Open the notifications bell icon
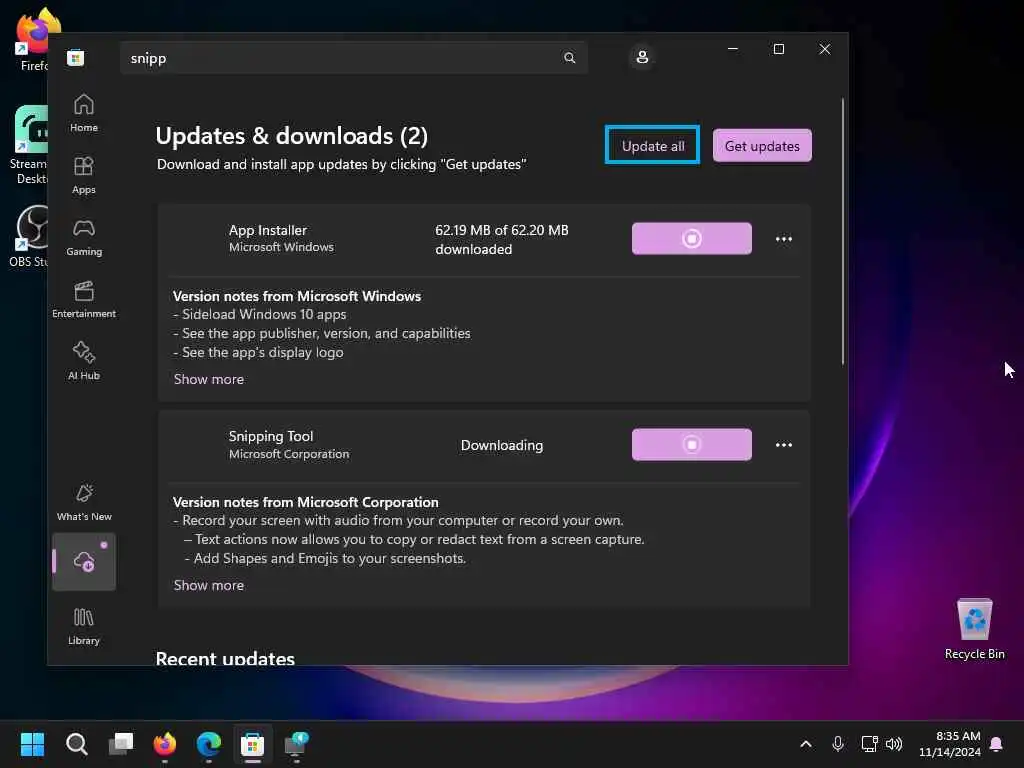Viewport: 1024px width, 768px height. click(x=997, y=744)
